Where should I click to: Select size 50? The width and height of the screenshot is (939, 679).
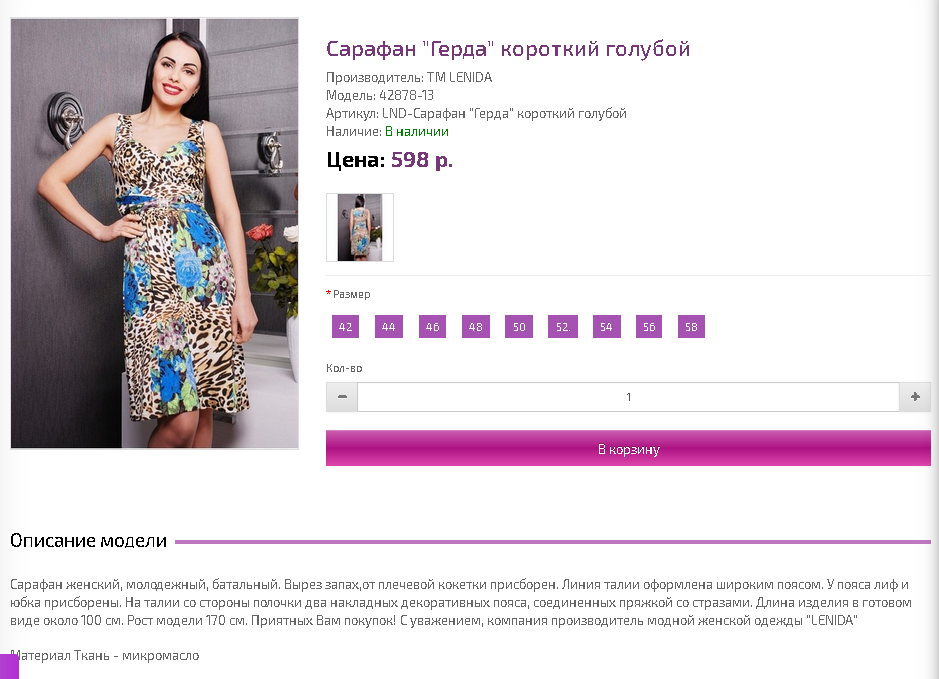[x=519, y=327]
